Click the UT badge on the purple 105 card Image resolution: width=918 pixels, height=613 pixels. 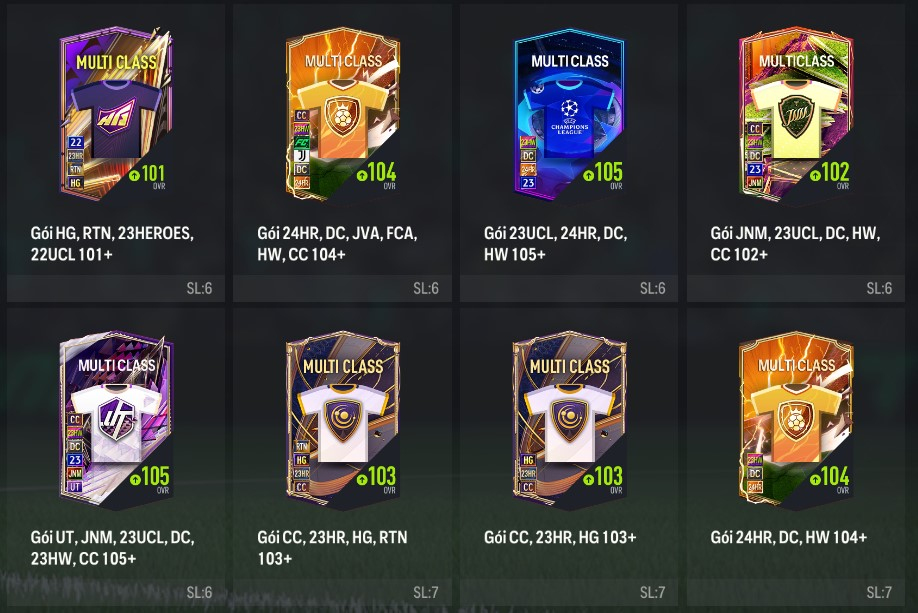(x=75, y=487)
